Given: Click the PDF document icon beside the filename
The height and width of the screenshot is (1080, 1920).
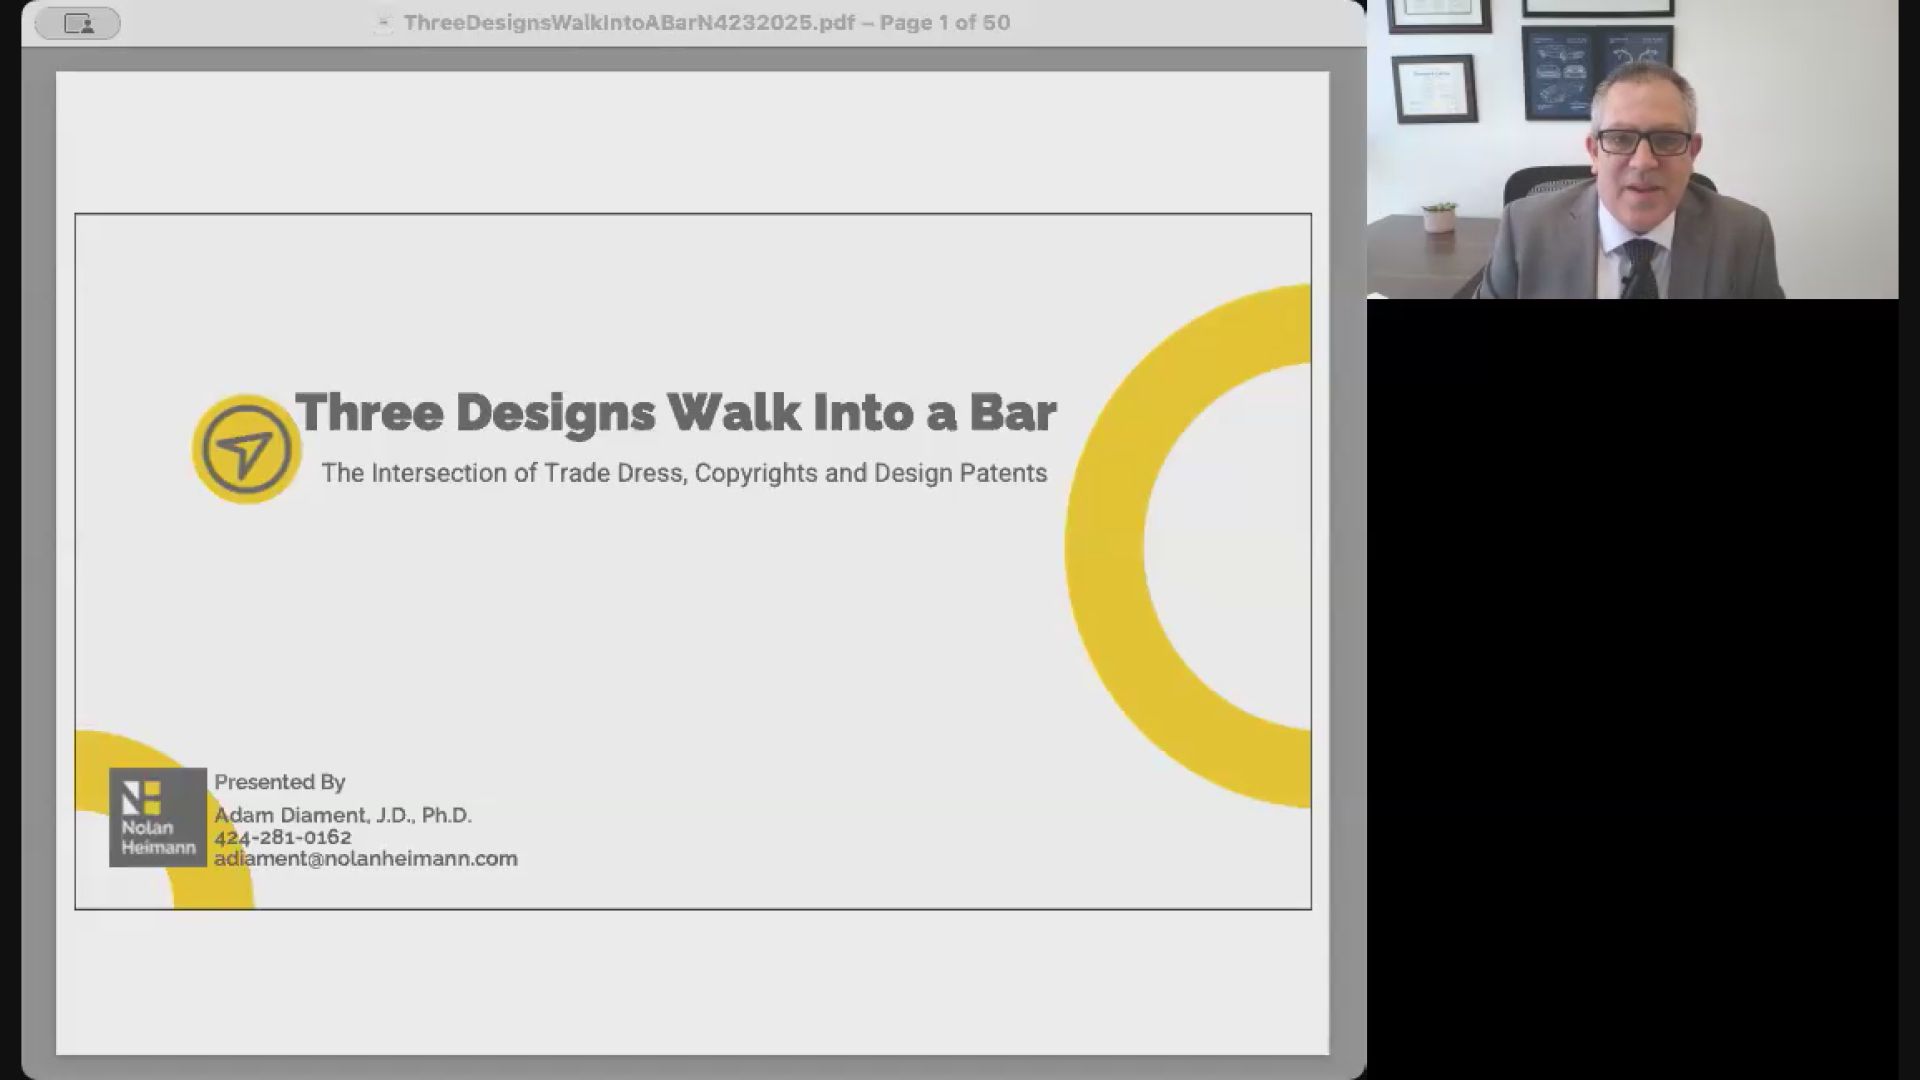Looking at the screenshot, I should point(383,22).
